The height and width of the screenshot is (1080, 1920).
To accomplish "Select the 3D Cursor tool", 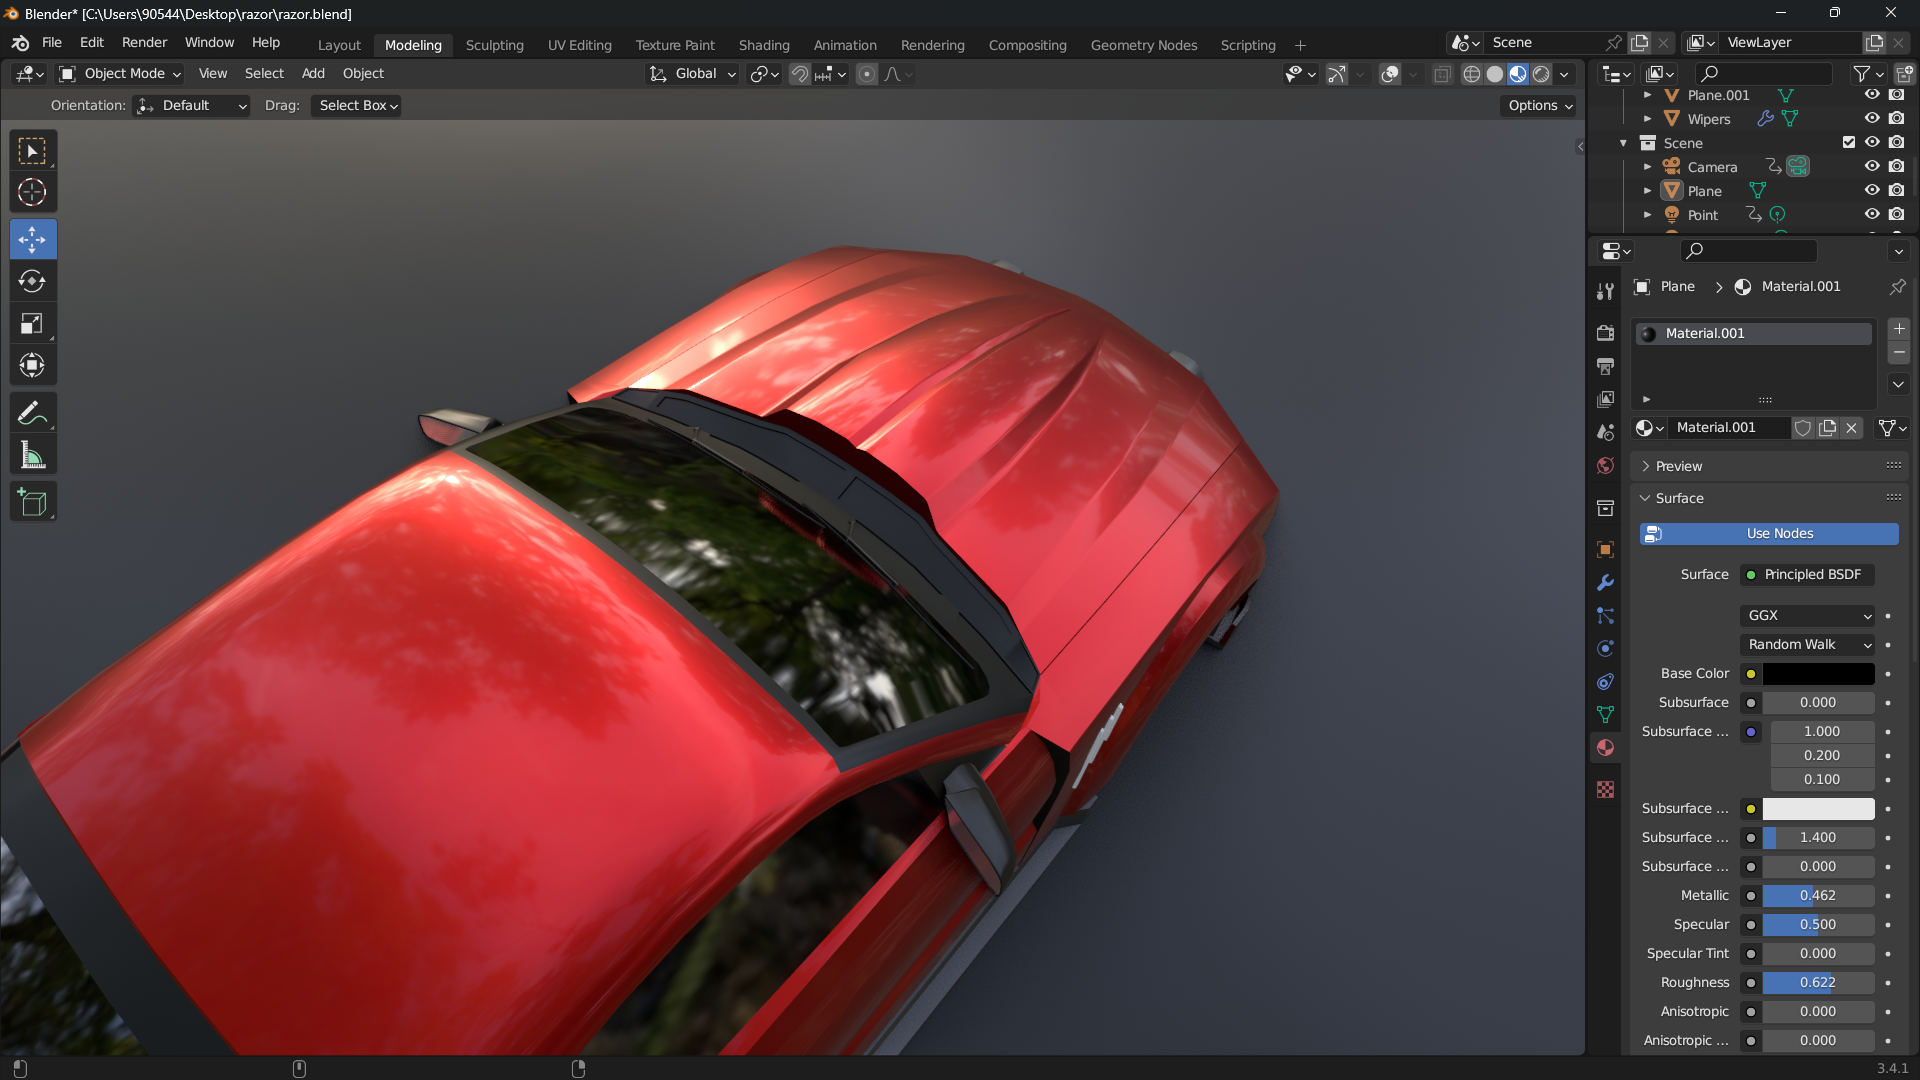I will coord(32,192).
